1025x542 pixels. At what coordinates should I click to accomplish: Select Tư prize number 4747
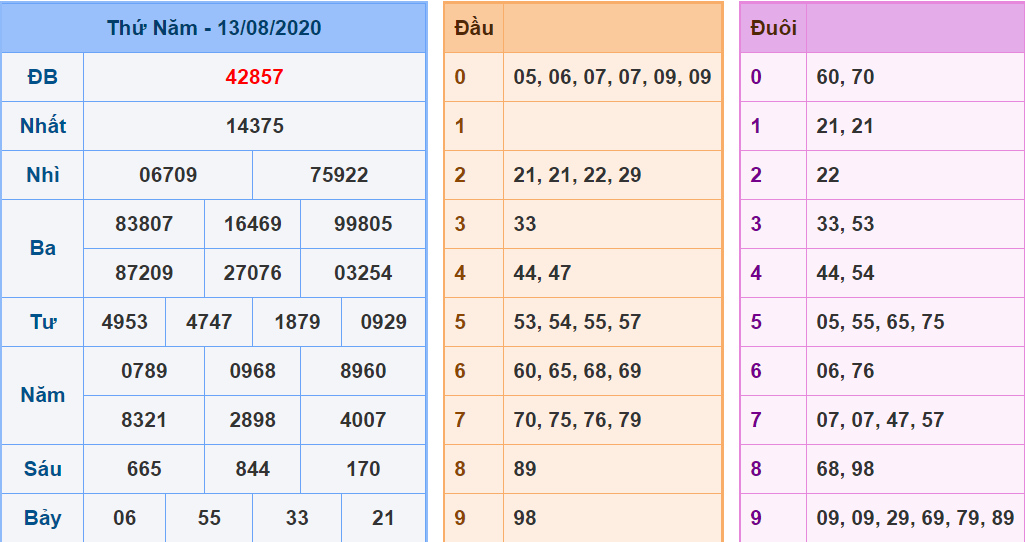pos(208,322)
